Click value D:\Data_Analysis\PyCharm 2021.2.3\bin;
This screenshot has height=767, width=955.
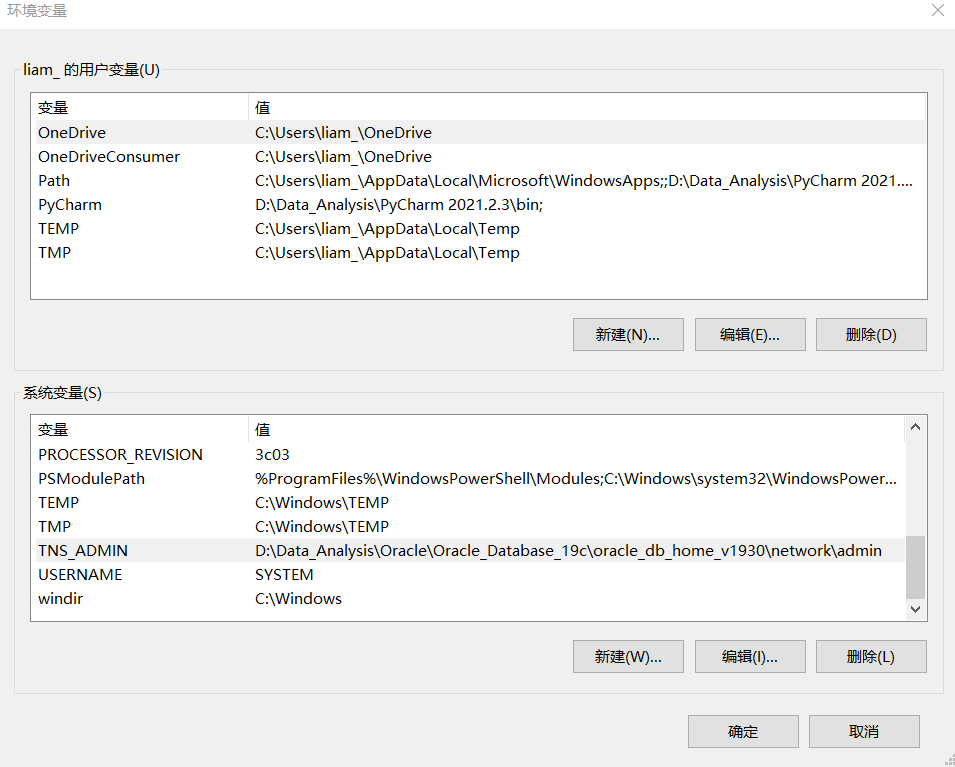(x=399, y=205)
